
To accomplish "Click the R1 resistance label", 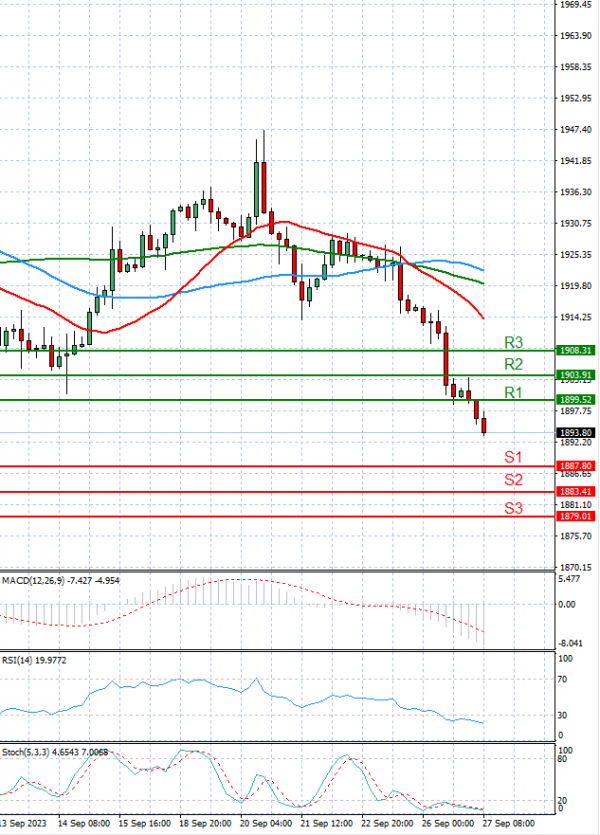I will tap(513, 392).
